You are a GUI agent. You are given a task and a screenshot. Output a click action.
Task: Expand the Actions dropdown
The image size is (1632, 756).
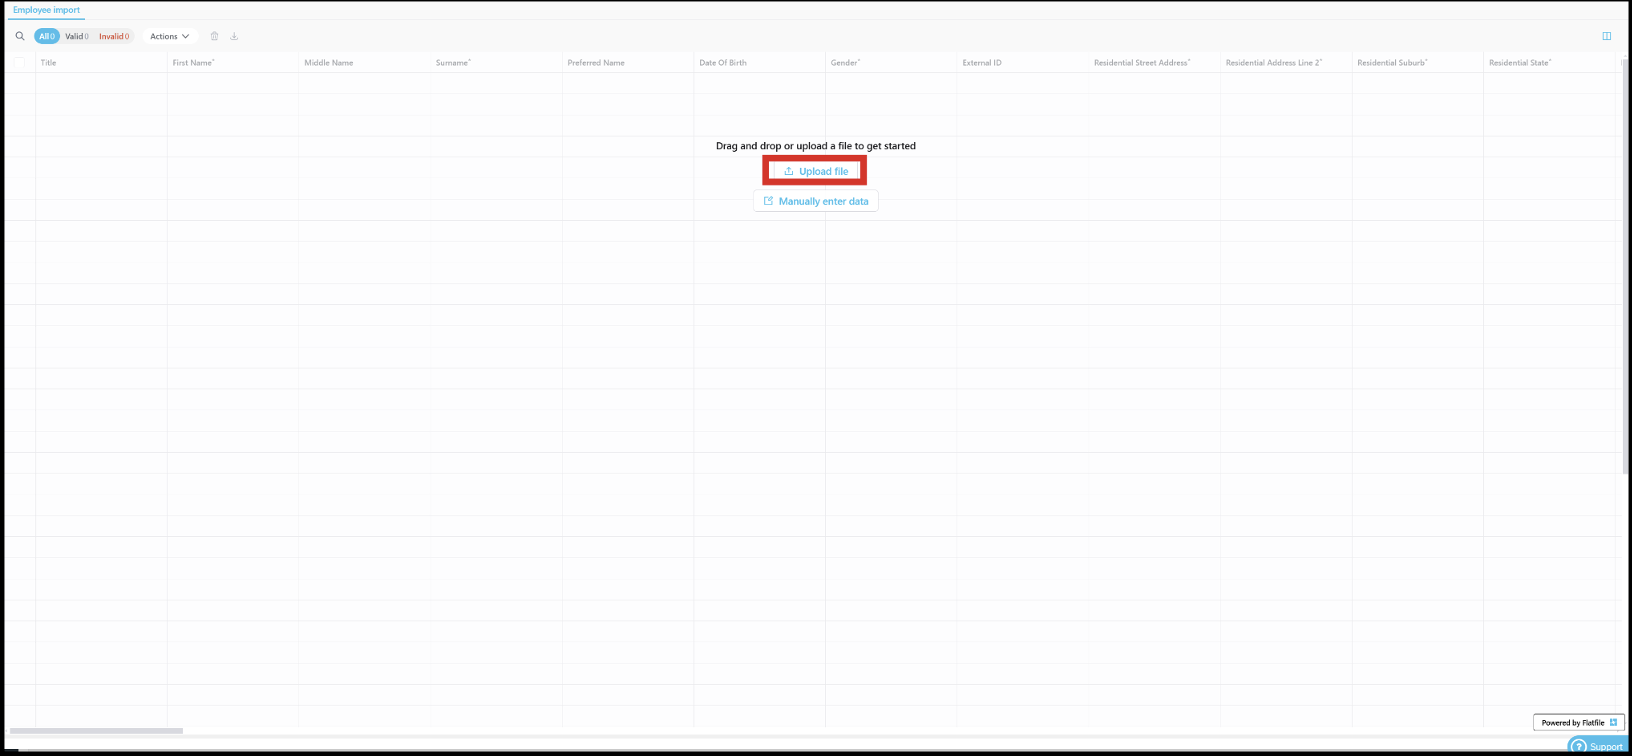click(x=169, y=36)
